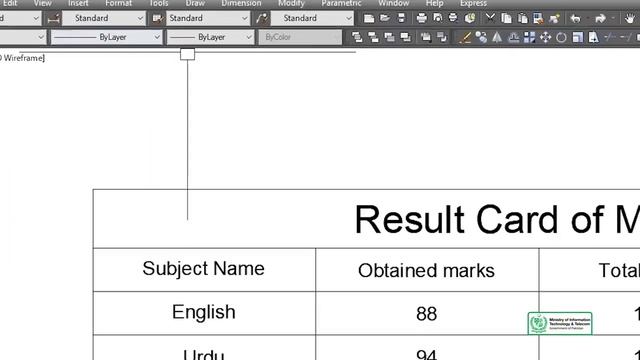This screenshot has height=360, width=640.
Task: Open the lineweight ByLayer dropdown
Action: (x=211, y=37)
